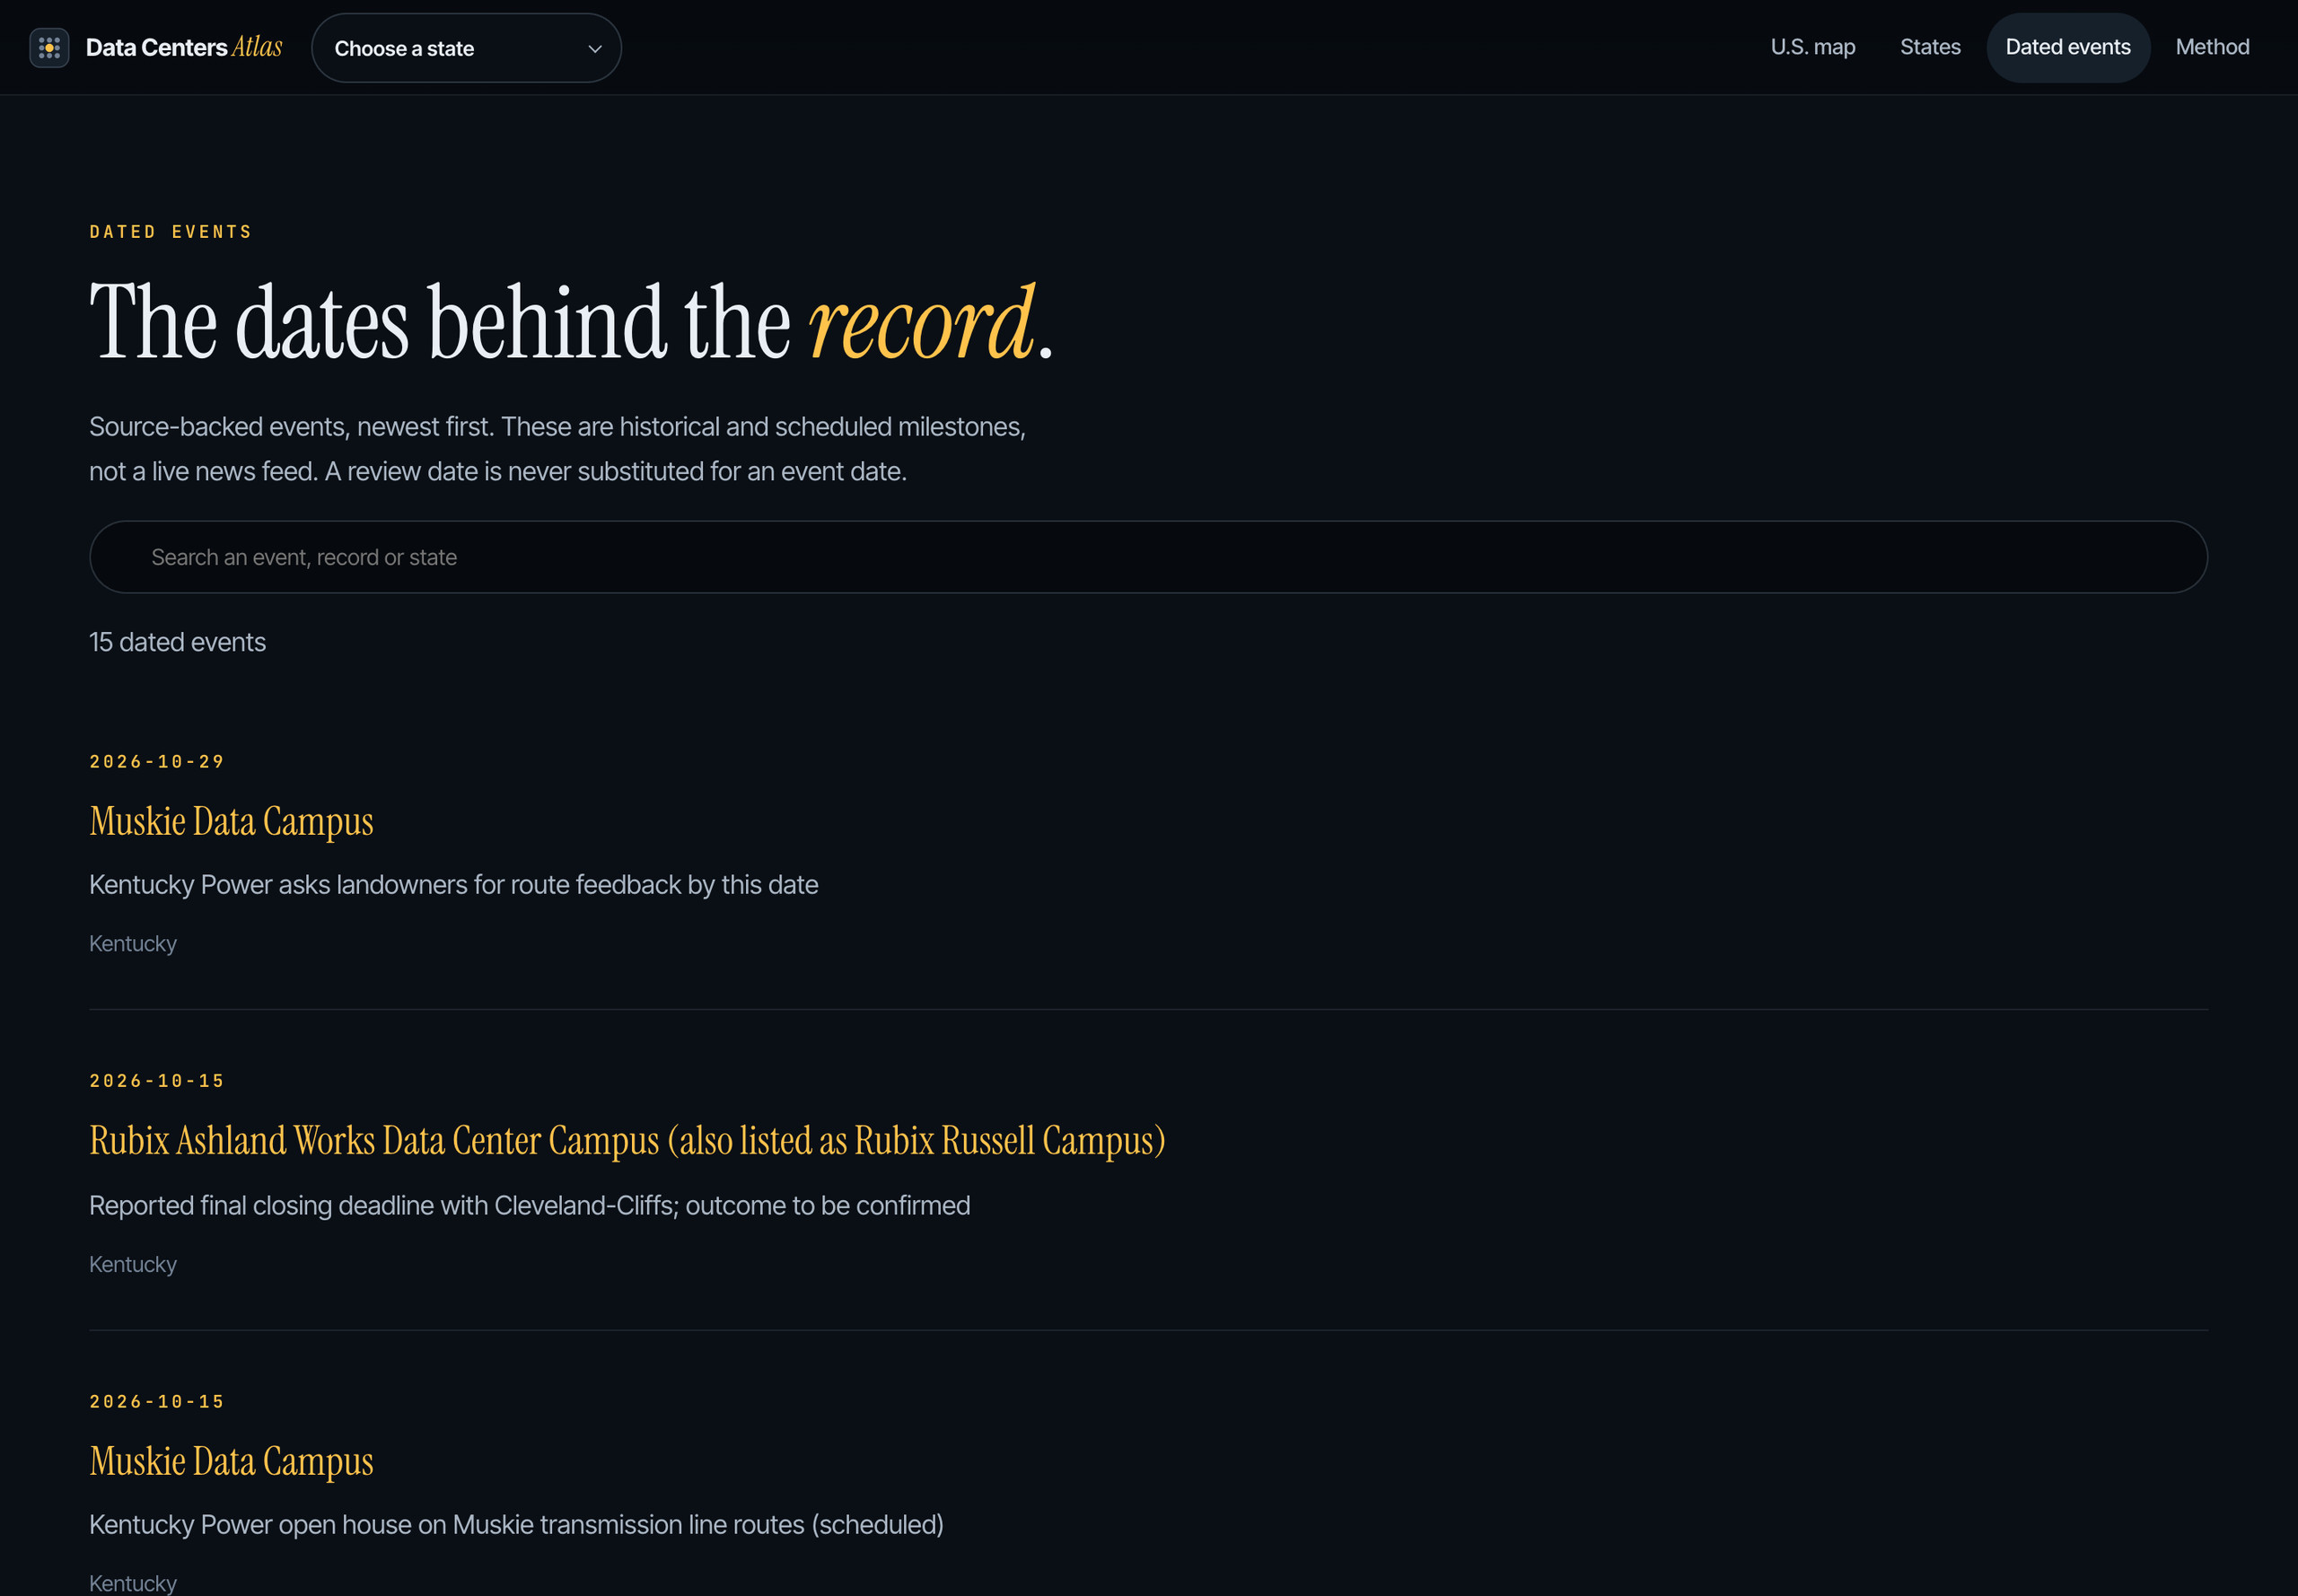Viewport: 2298px width, 1596px height.
Task: Go to the U.S. map page
Action: 1812,47
